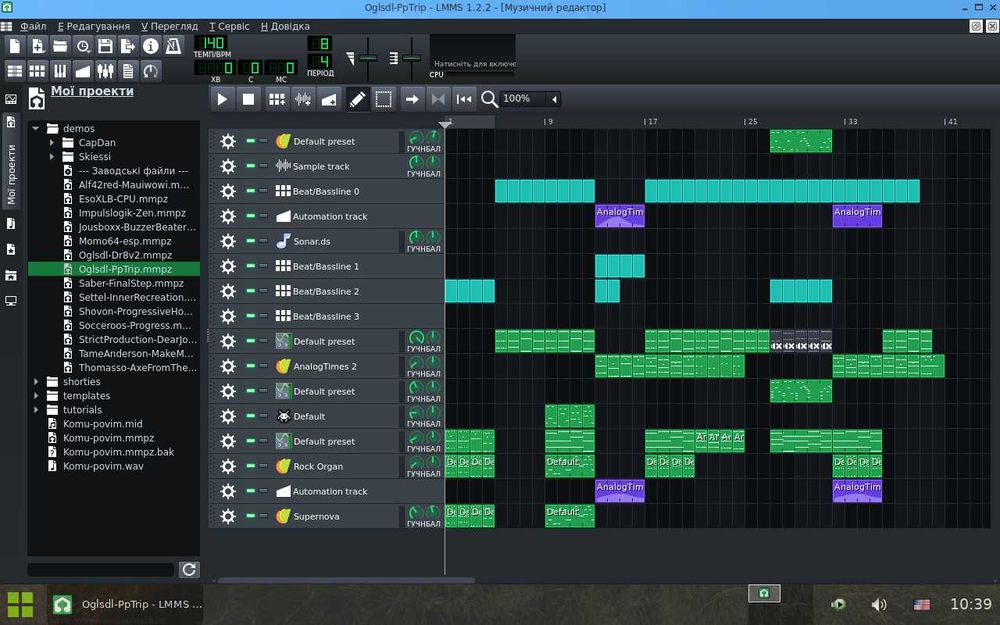Toggle the metronome

tap(173, 46)
